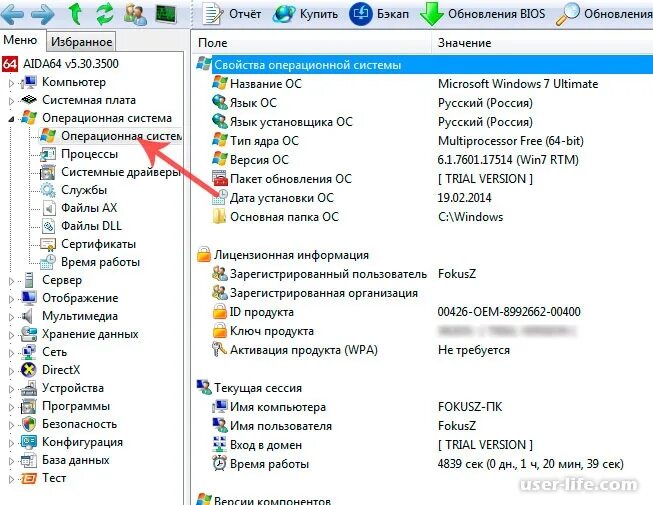The width and height of the screenshot is (653, 505).
Task: Click the Сеть network icon
Action: pos(28,352)
